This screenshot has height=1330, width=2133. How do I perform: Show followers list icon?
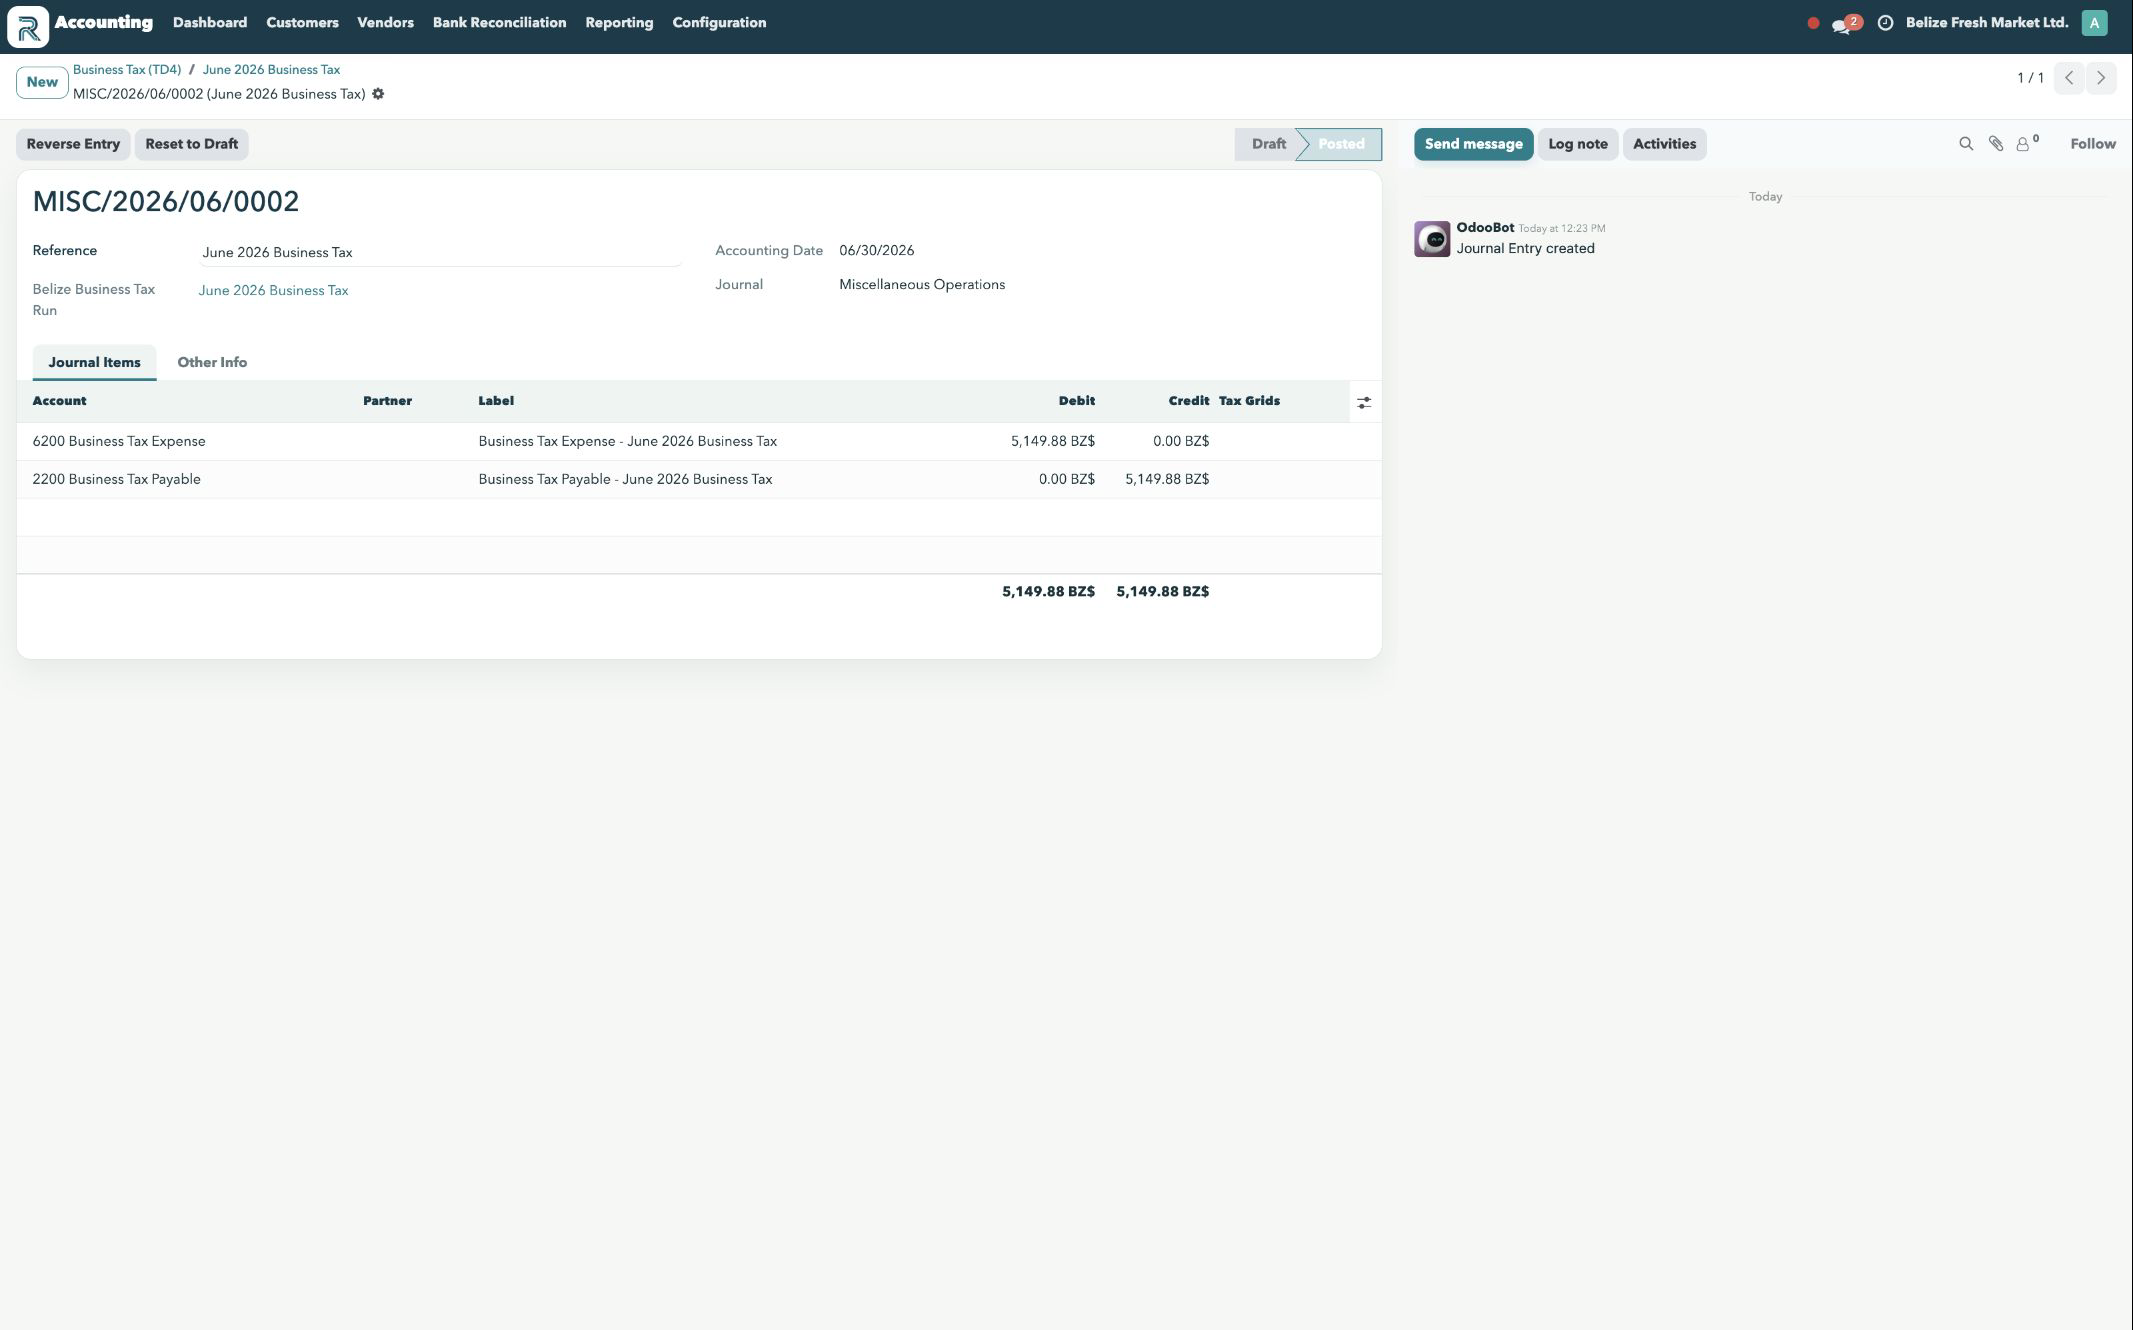point(2026,144)
